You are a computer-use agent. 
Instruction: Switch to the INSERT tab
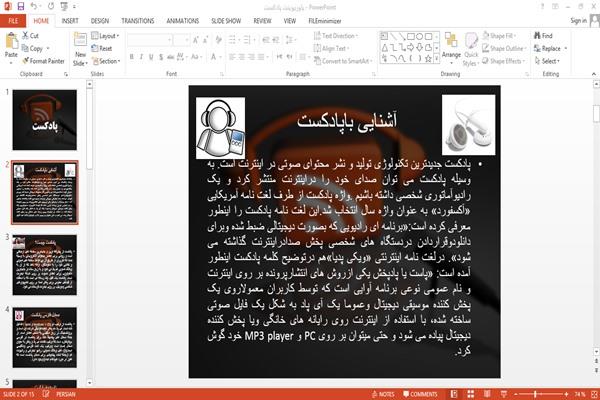(x=70, y=21)
